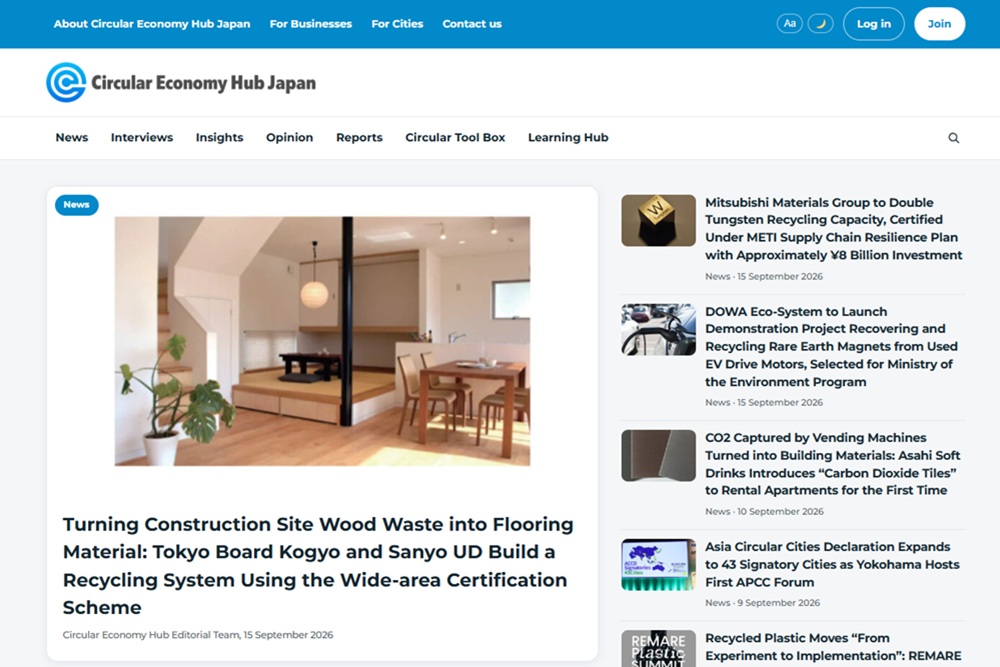Open the ACCD world map thumbnail
The width and height of the screenshot is (1000, 667).
click(x=658, y=564)
